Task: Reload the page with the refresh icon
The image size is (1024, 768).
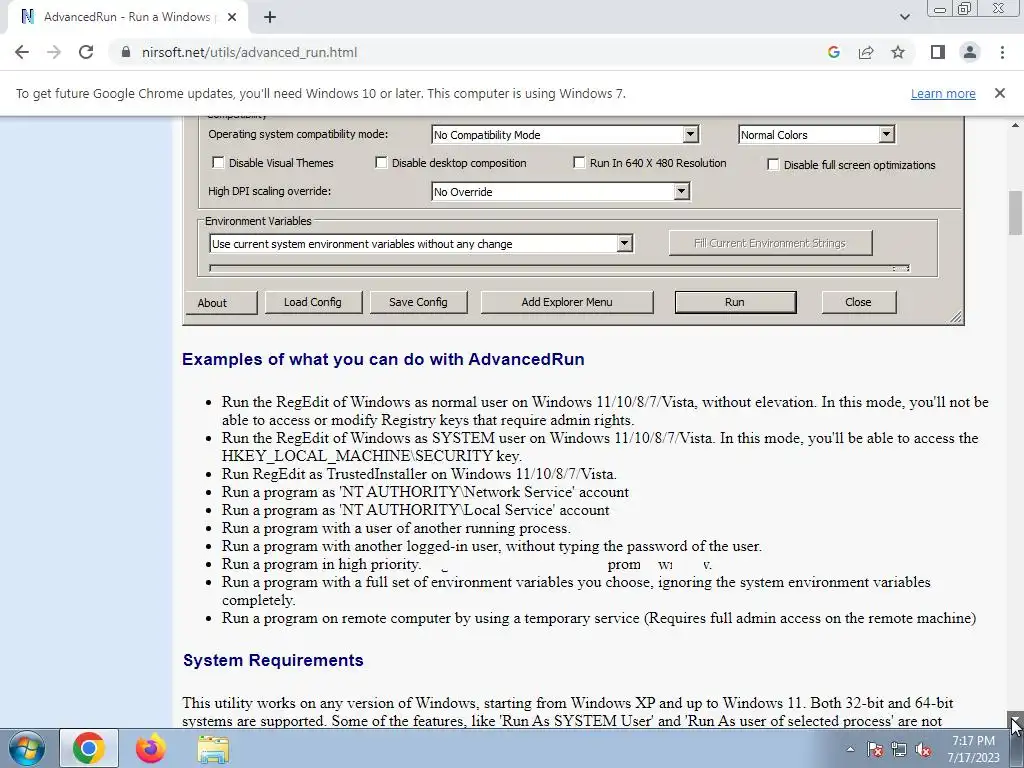Action: pos(86,52)
